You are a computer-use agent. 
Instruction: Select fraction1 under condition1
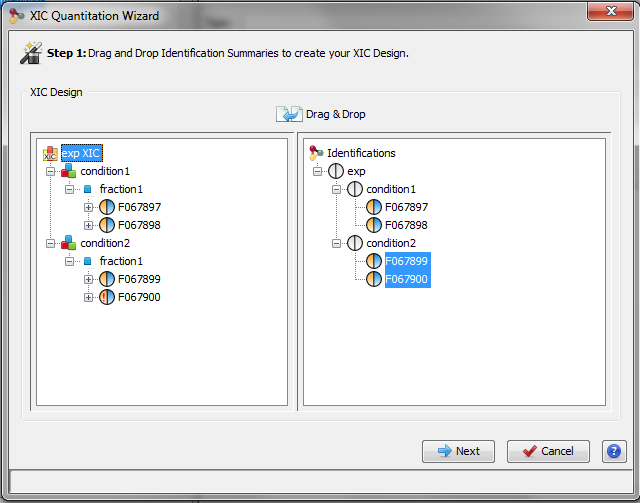point(121,189)
